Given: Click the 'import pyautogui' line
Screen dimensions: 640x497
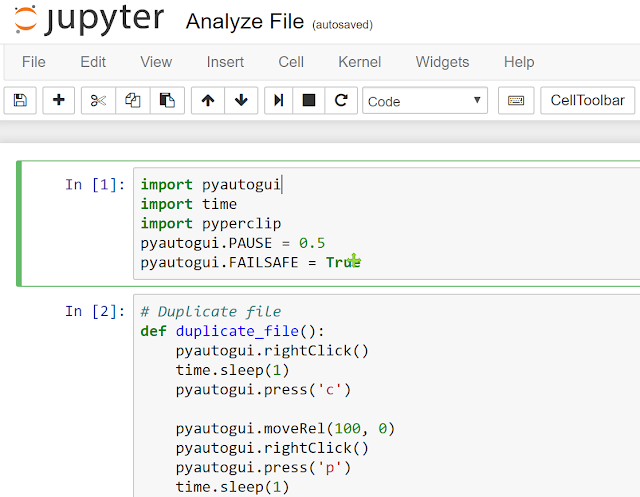Looking at the screenshot, I should [211, 184].
